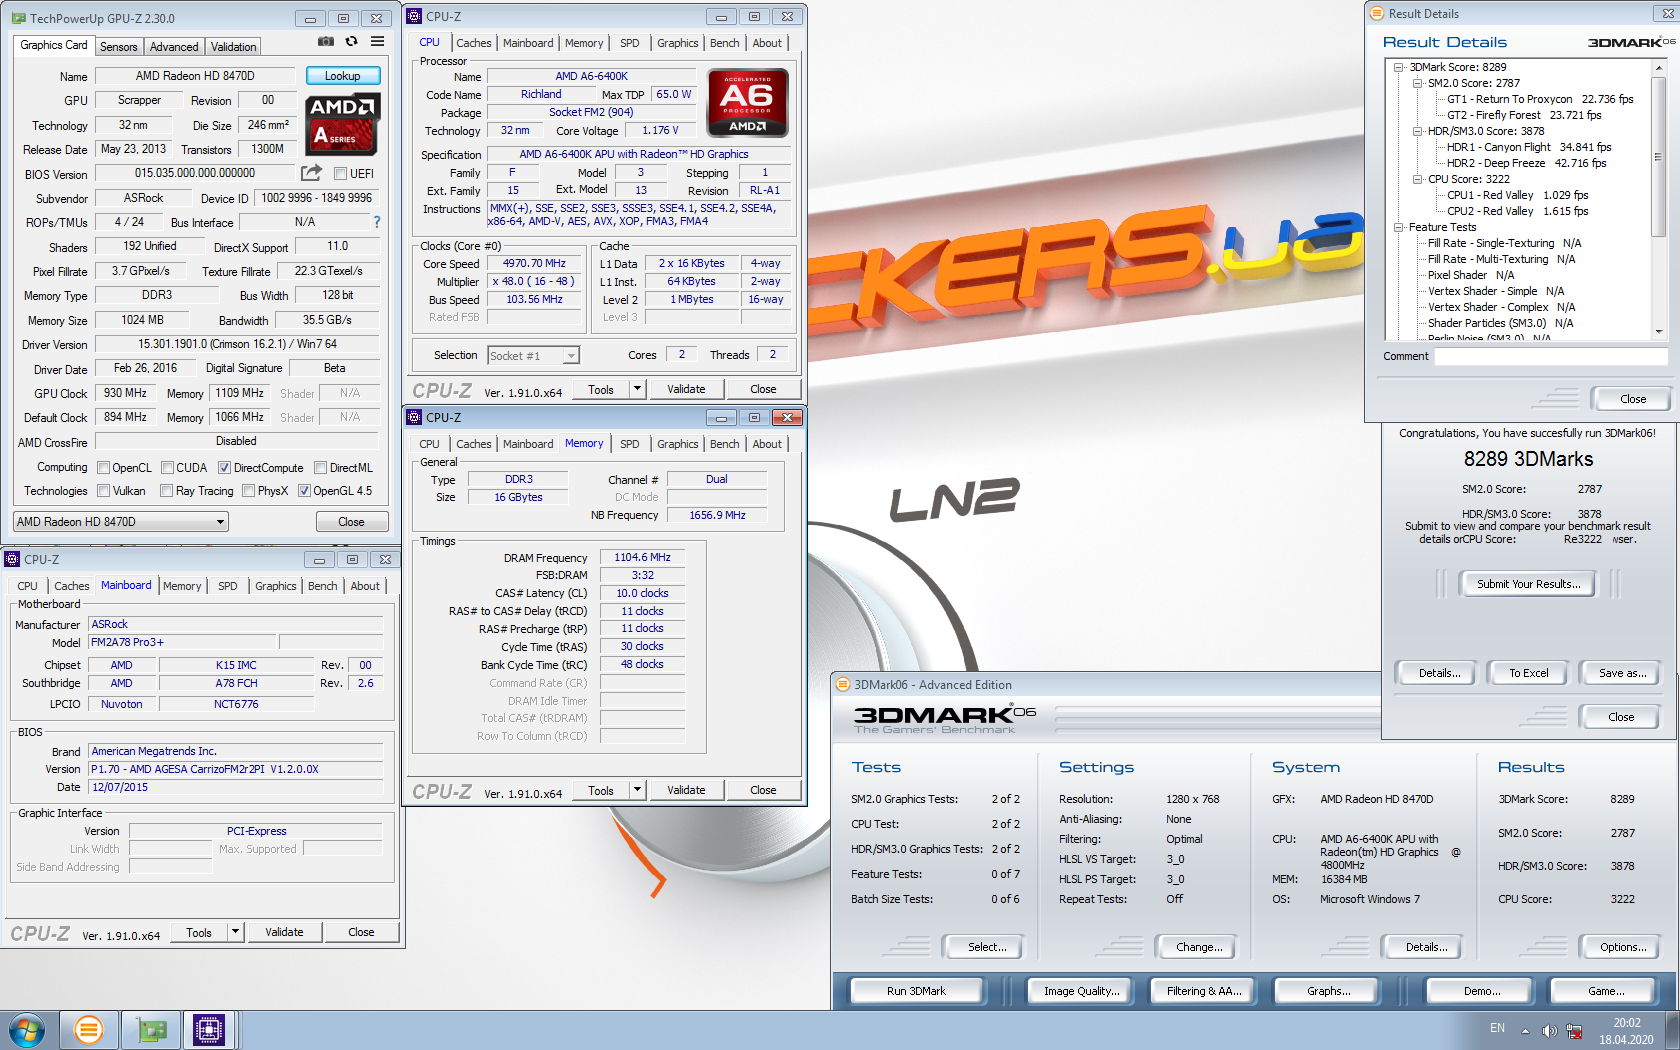Open the AMD Radeon HD 8470D GPU dropdown
Image resolution: width=1680 pixels, height=1050 pixels.
(x=121, y=522)
